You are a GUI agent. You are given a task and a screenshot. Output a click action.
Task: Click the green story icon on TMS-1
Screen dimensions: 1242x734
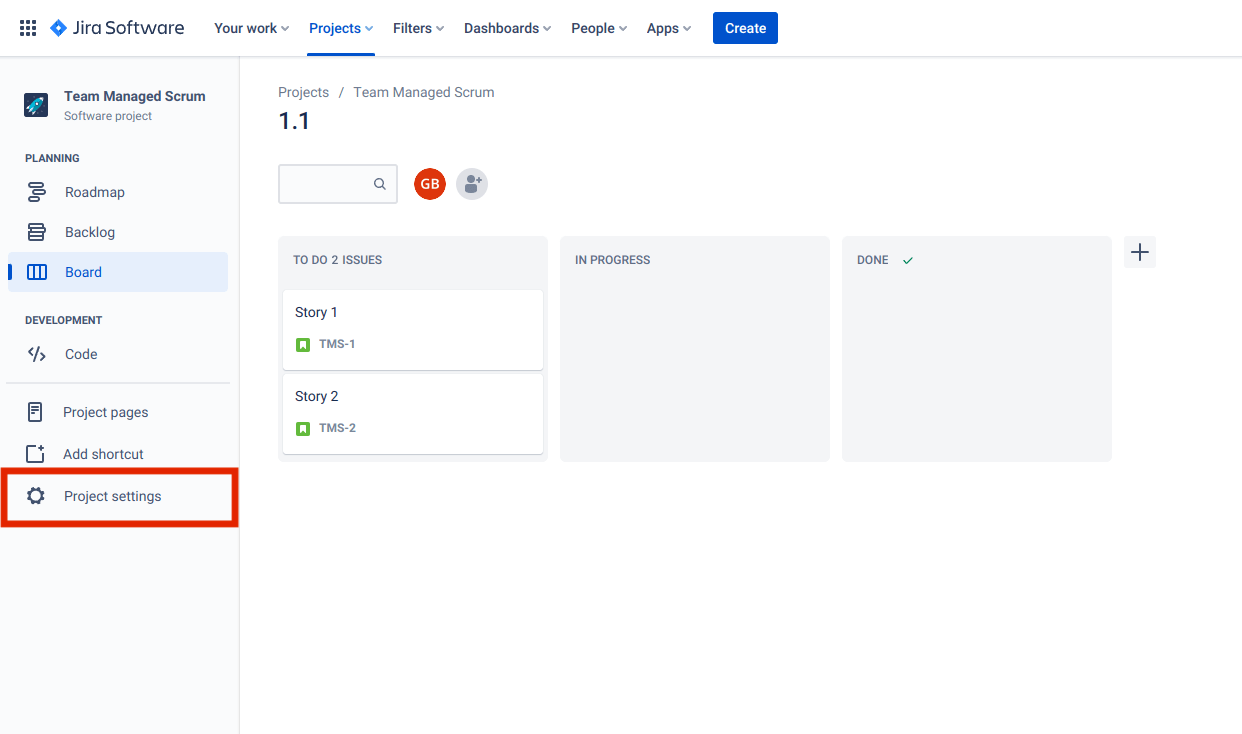coord(303,344)
